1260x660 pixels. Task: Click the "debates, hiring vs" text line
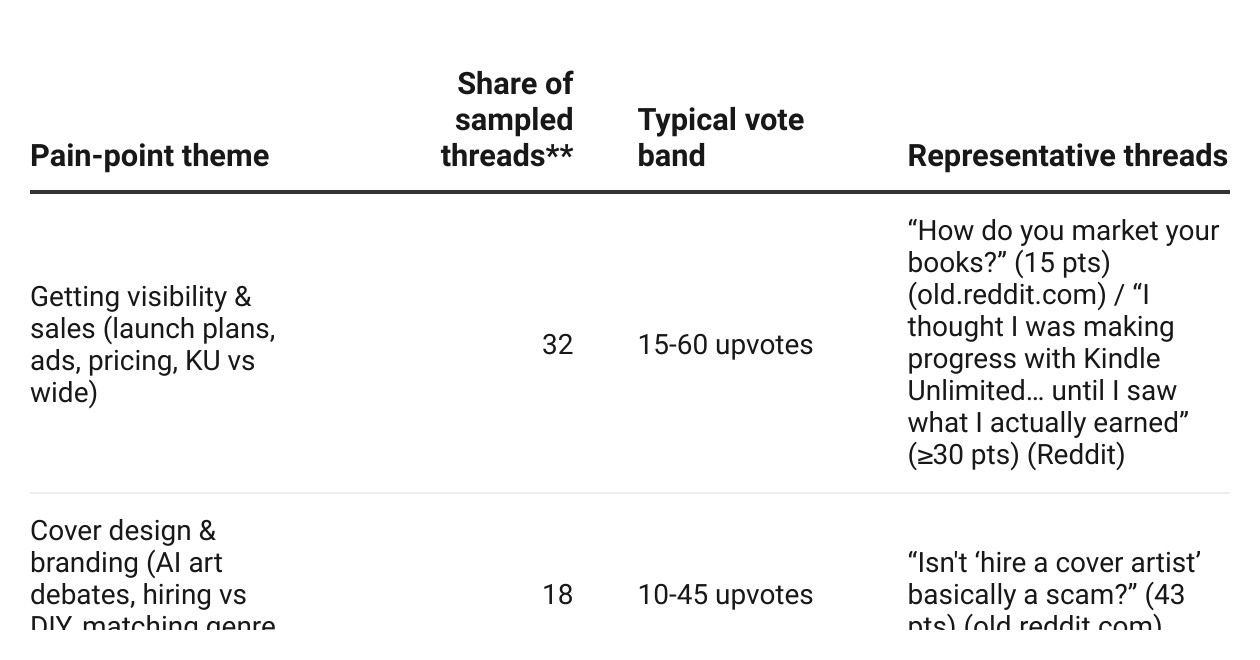pos(138,595)
